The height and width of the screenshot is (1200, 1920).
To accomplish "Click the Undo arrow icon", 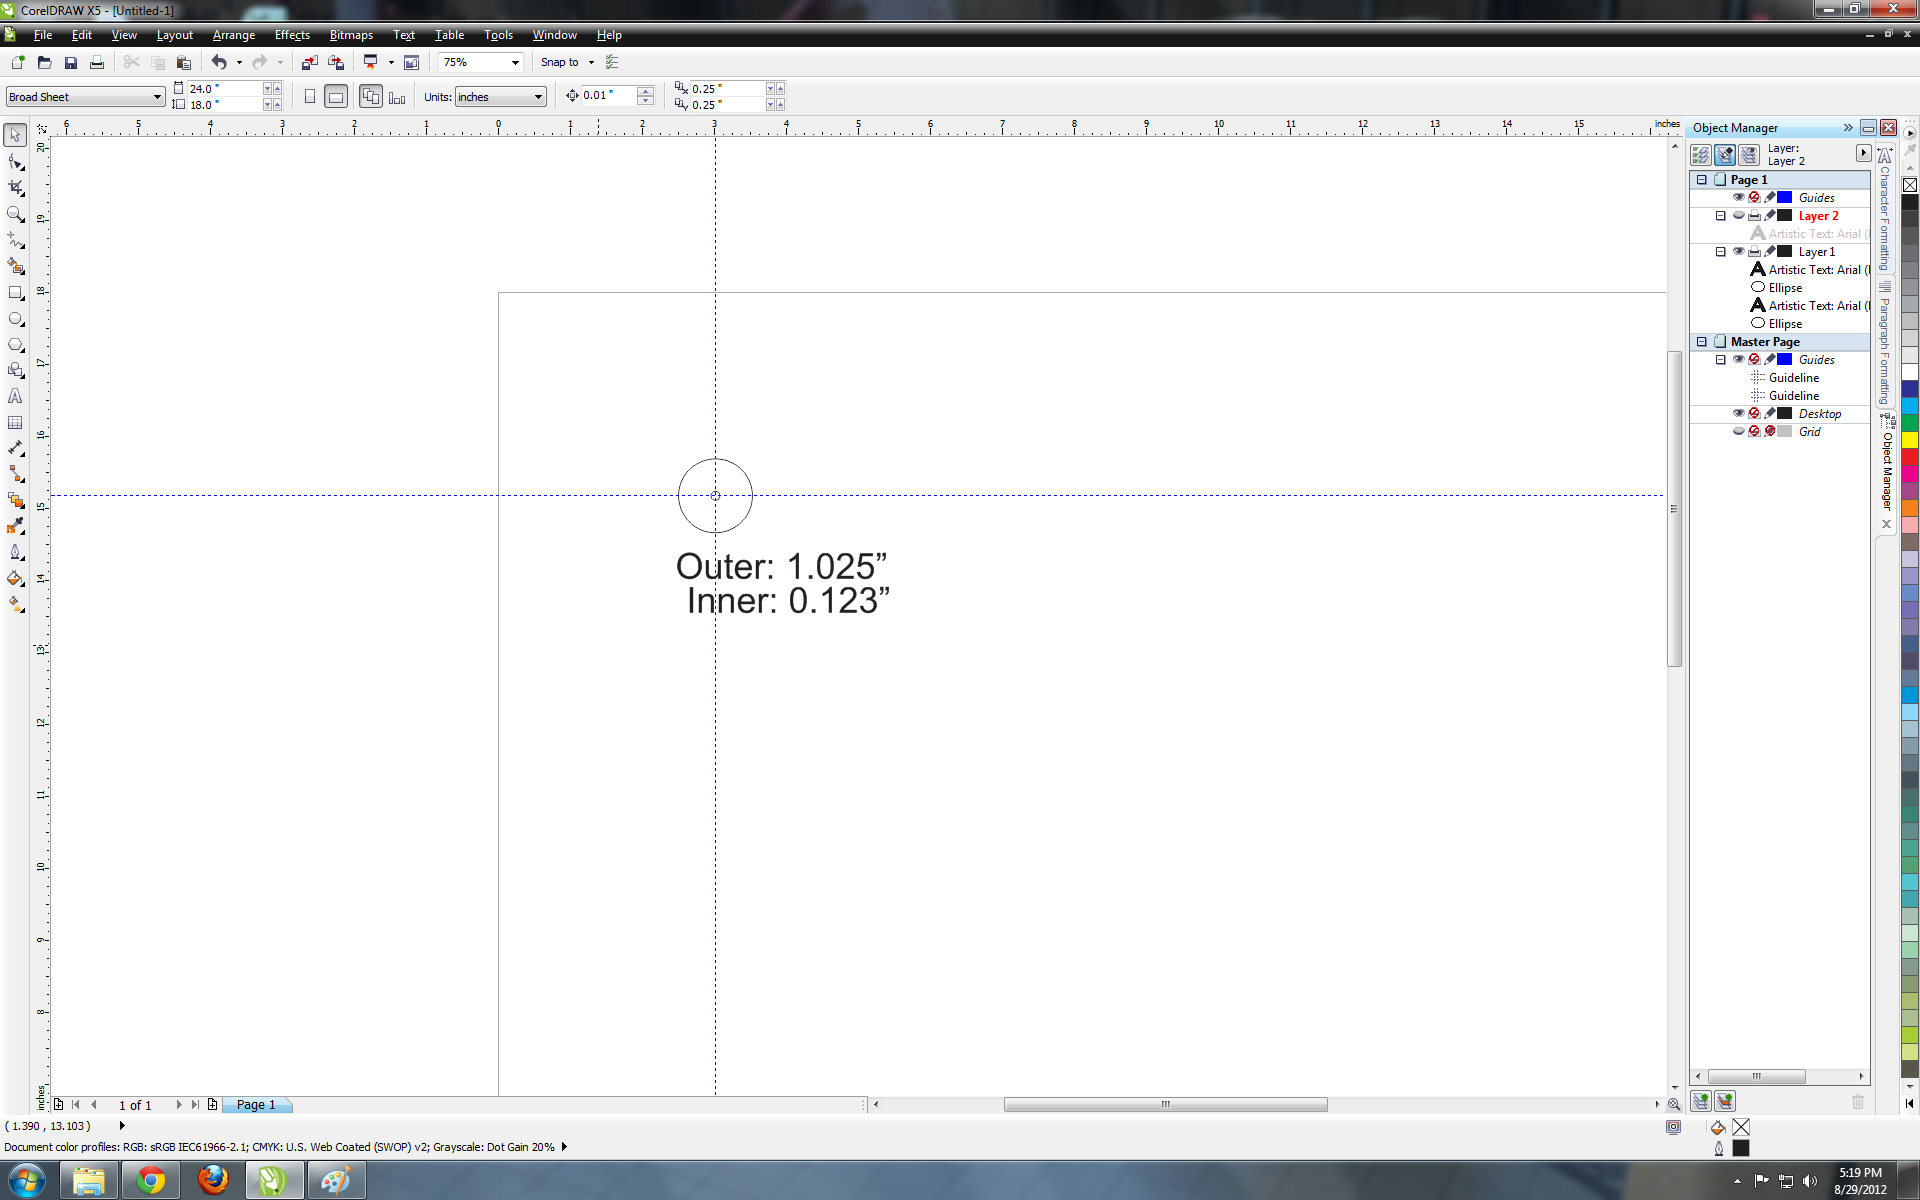I will pyautogui.click(x=219, y=62).
